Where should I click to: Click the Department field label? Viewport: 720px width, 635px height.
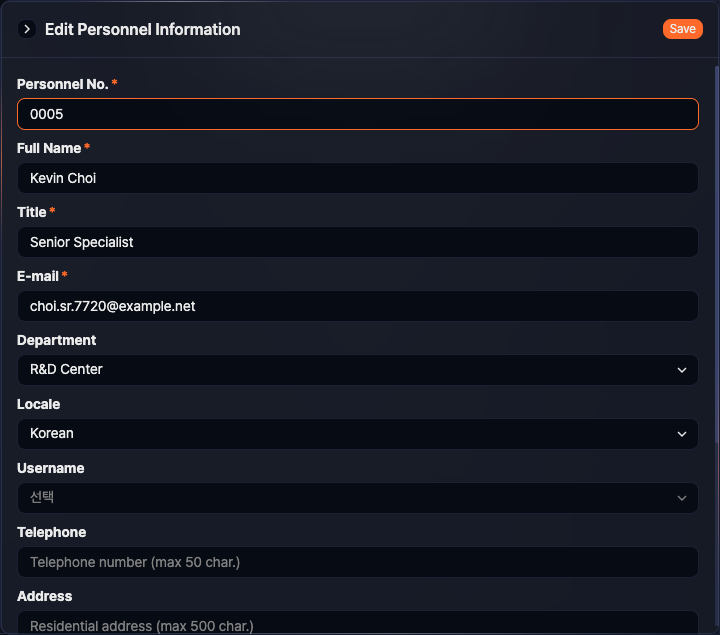56,340
